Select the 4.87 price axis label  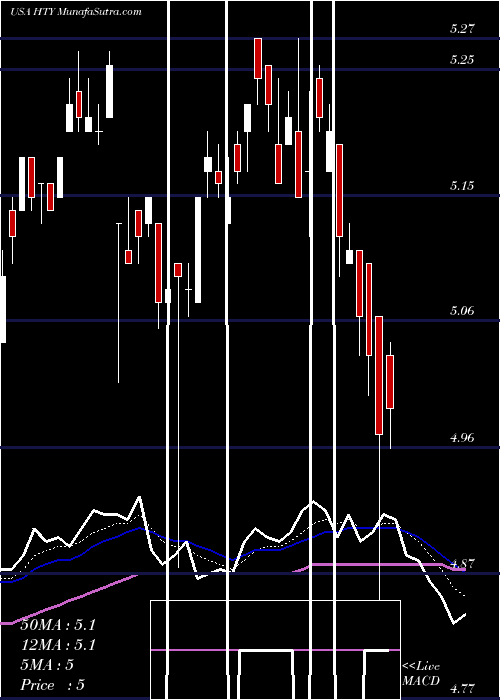click(462, 563)
